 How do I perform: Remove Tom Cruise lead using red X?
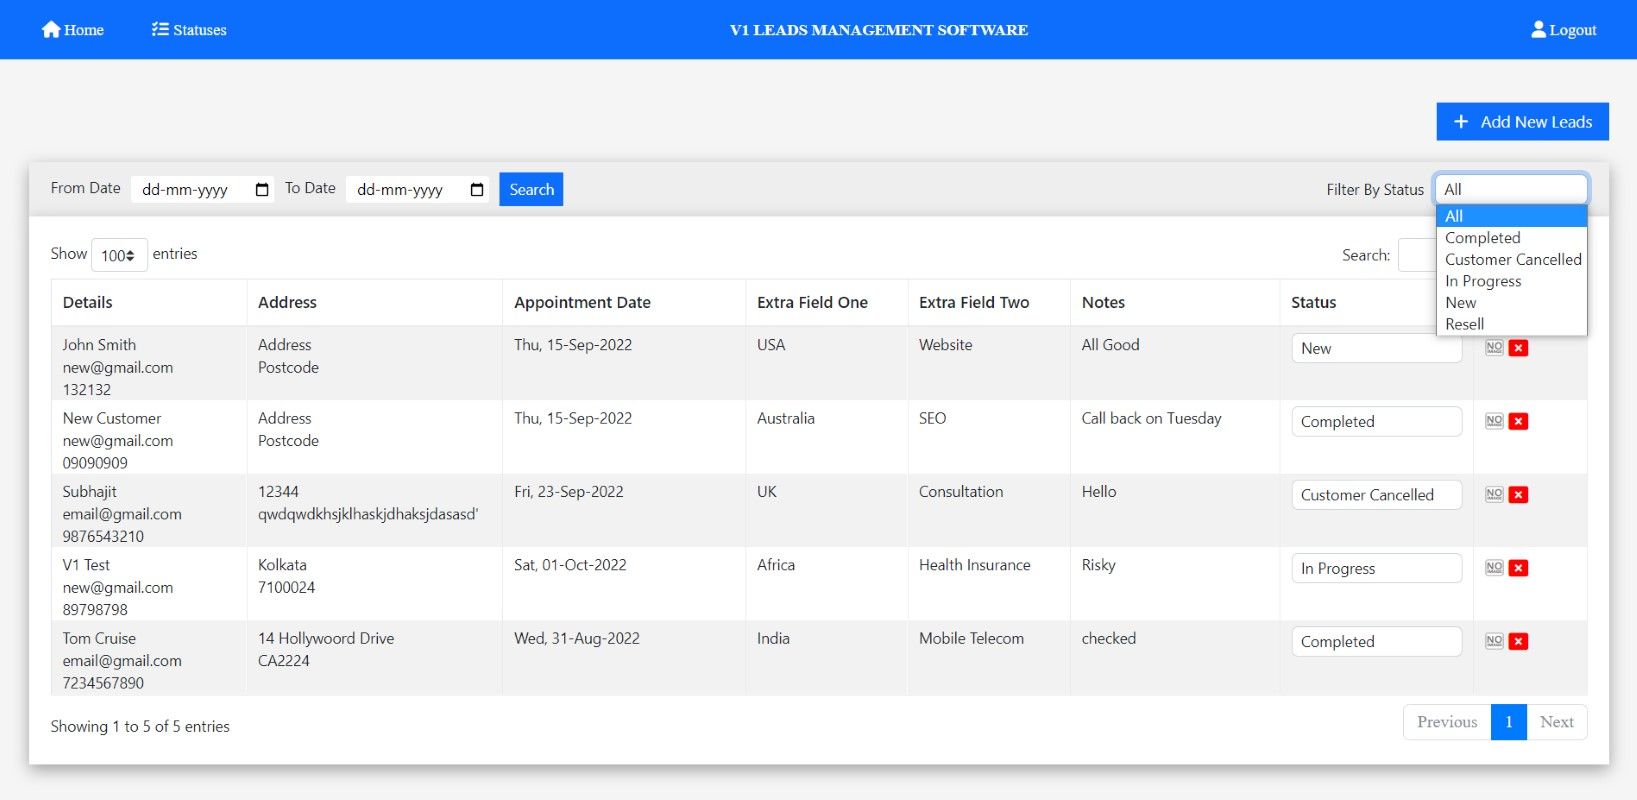pos(1518,642)
